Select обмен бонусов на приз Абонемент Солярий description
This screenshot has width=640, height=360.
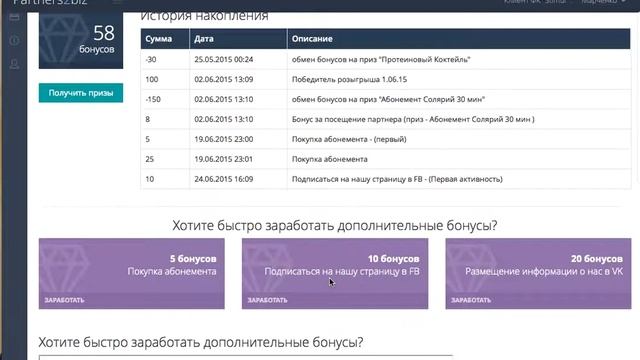coord(388,99)
